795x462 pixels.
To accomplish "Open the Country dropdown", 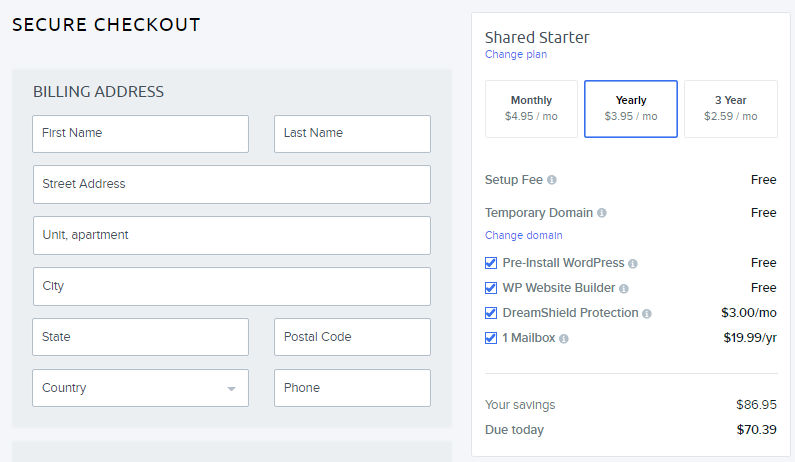I will pyautogui.click(x=140, y=388).
